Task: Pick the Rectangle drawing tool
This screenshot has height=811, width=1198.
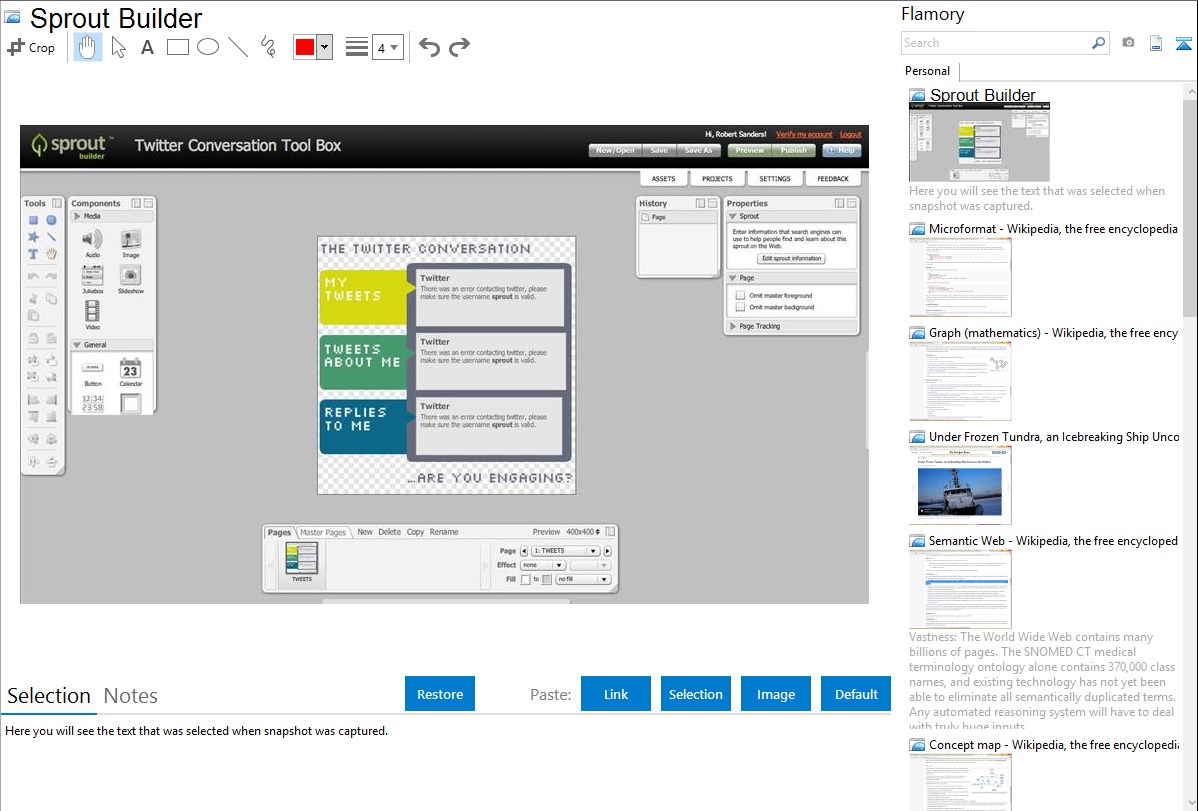Action: (177, 47)
